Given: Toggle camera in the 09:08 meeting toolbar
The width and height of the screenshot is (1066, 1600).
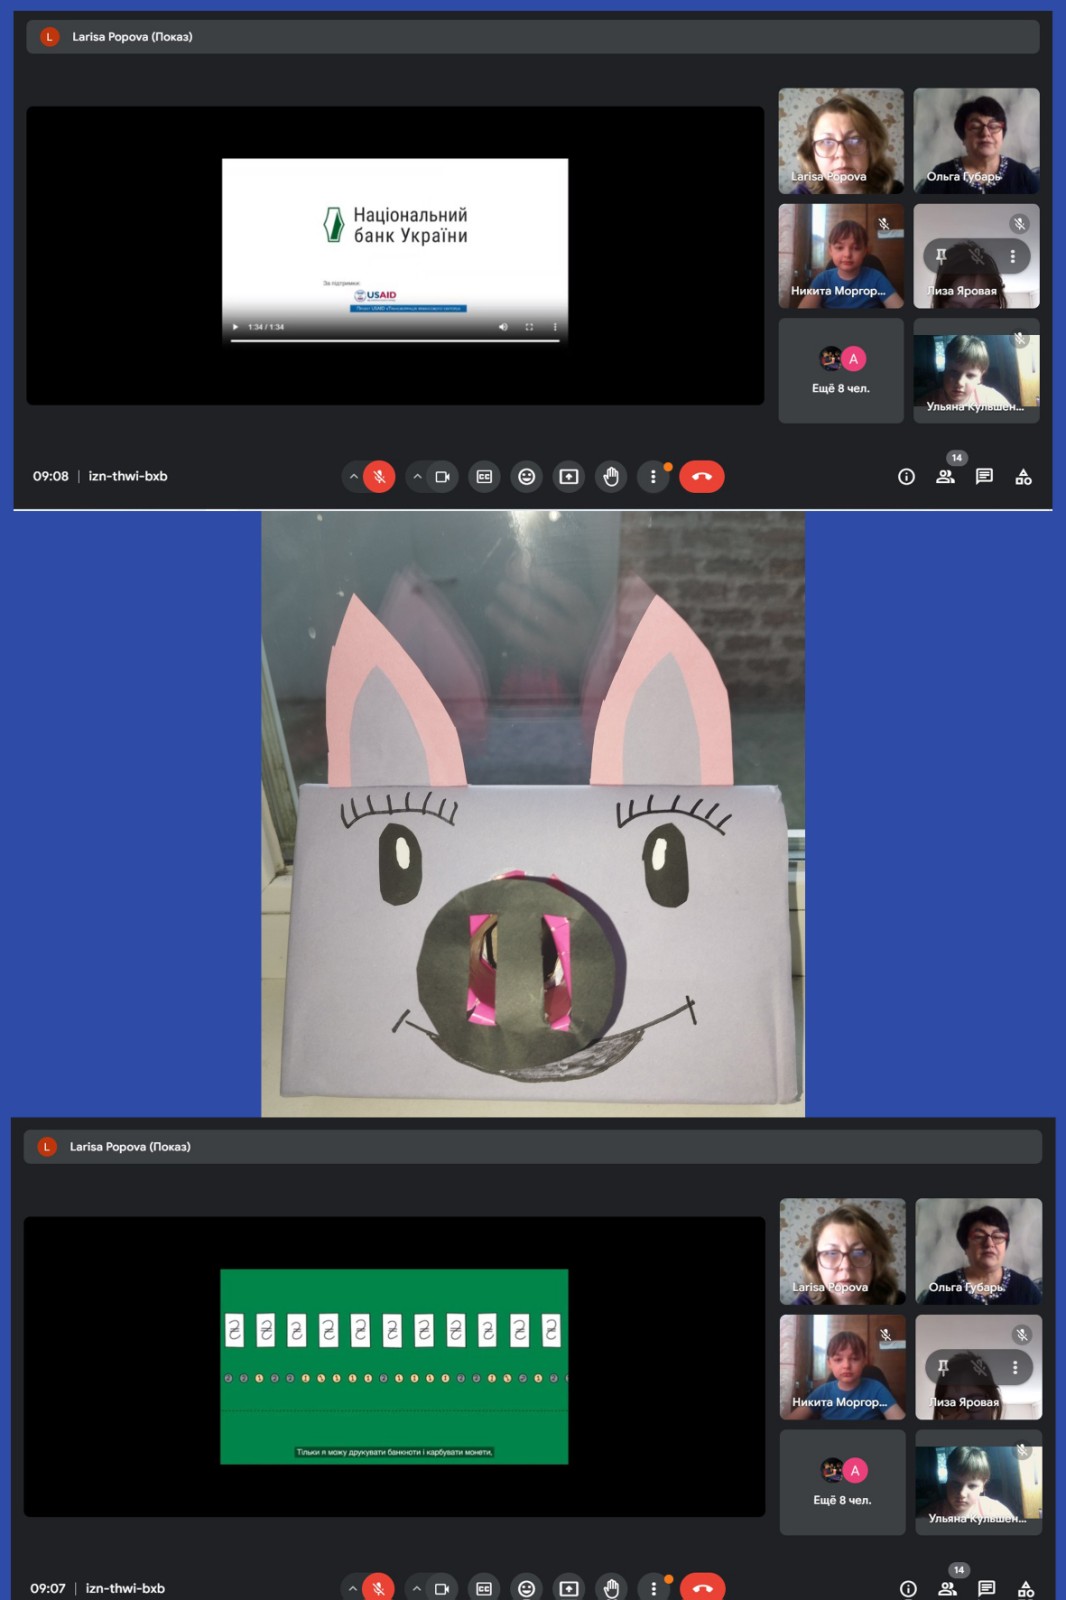Looking at the screenshot, I should 442,477.
